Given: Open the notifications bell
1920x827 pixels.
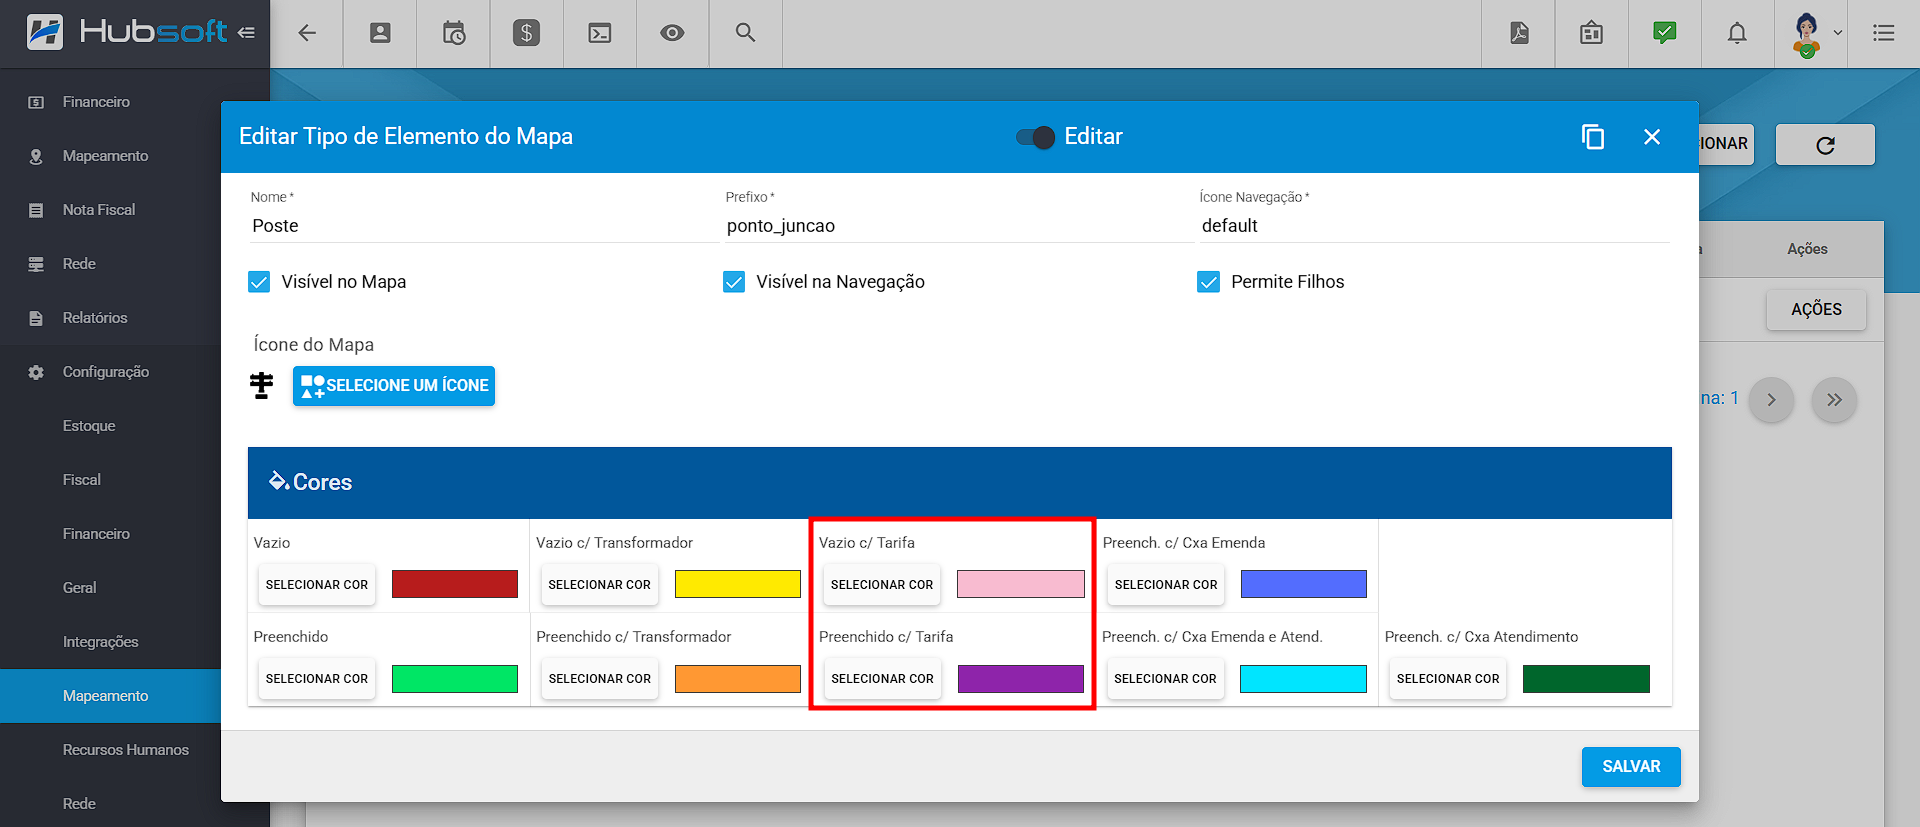Looking at the screenshot, I should (x=1738, y=33).
